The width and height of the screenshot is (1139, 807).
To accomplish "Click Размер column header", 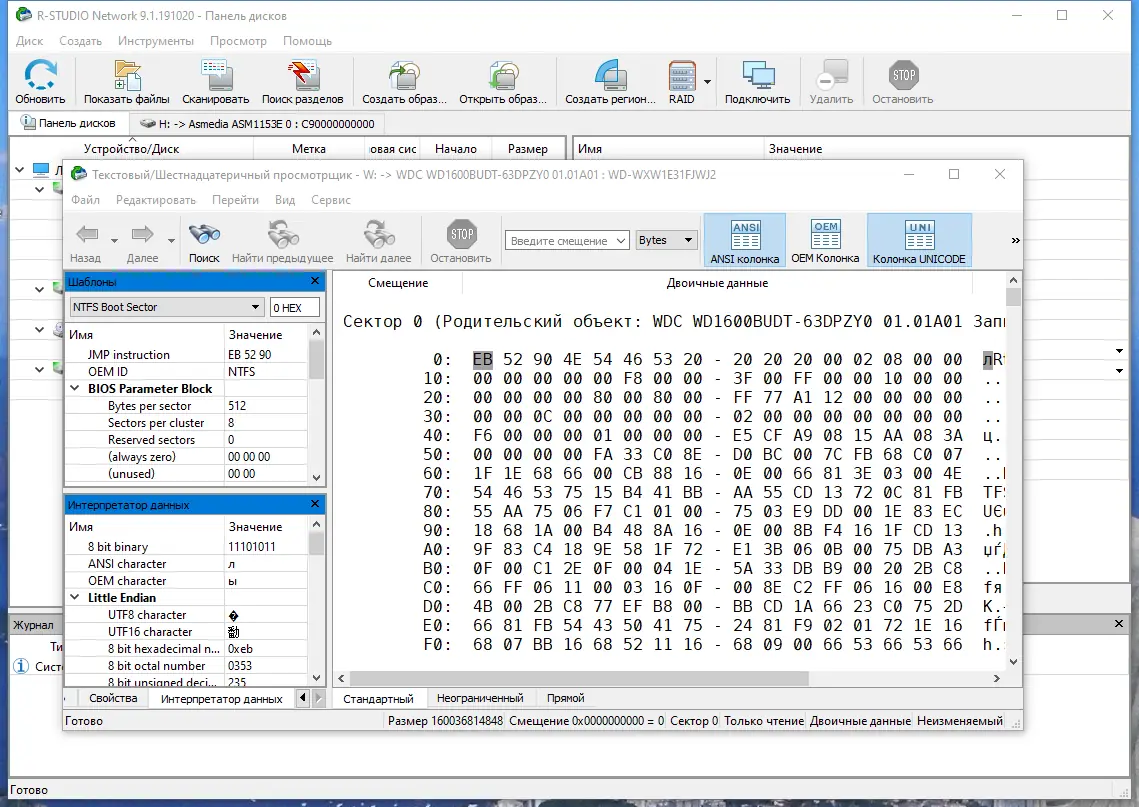I will (x=527, y=149).
